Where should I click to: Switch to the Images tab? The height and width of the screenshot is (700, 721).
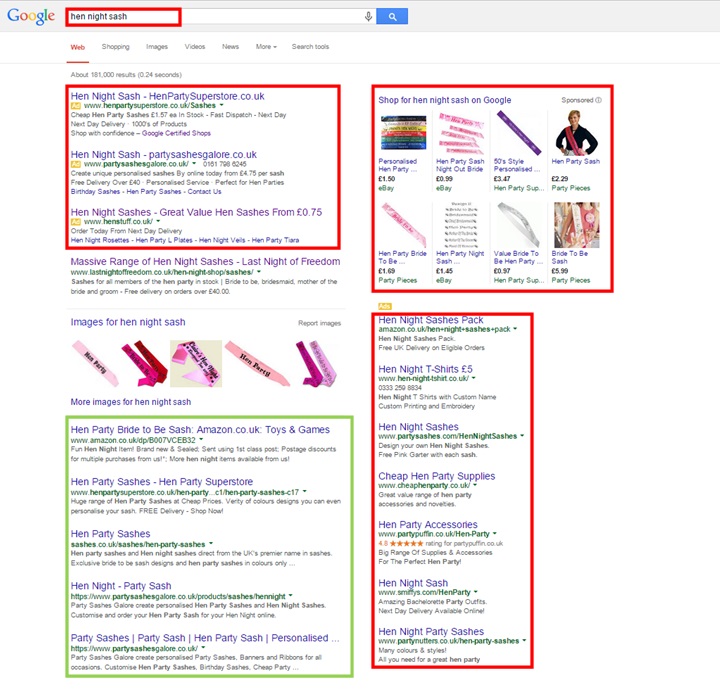coord(157,46)
